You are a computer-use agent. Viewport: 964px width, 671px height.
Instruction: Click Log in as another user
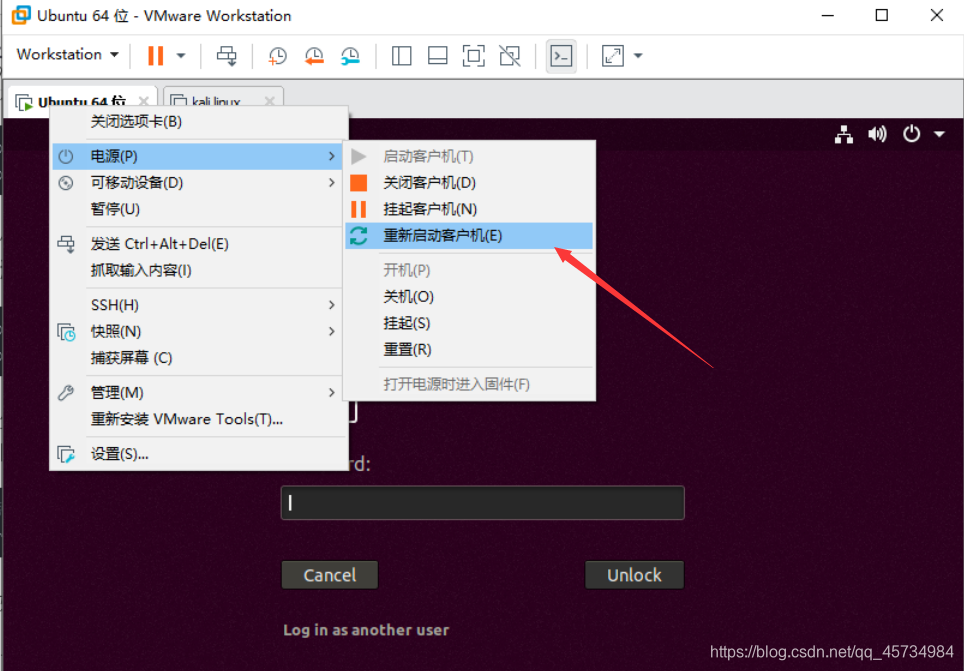[365, 630]
